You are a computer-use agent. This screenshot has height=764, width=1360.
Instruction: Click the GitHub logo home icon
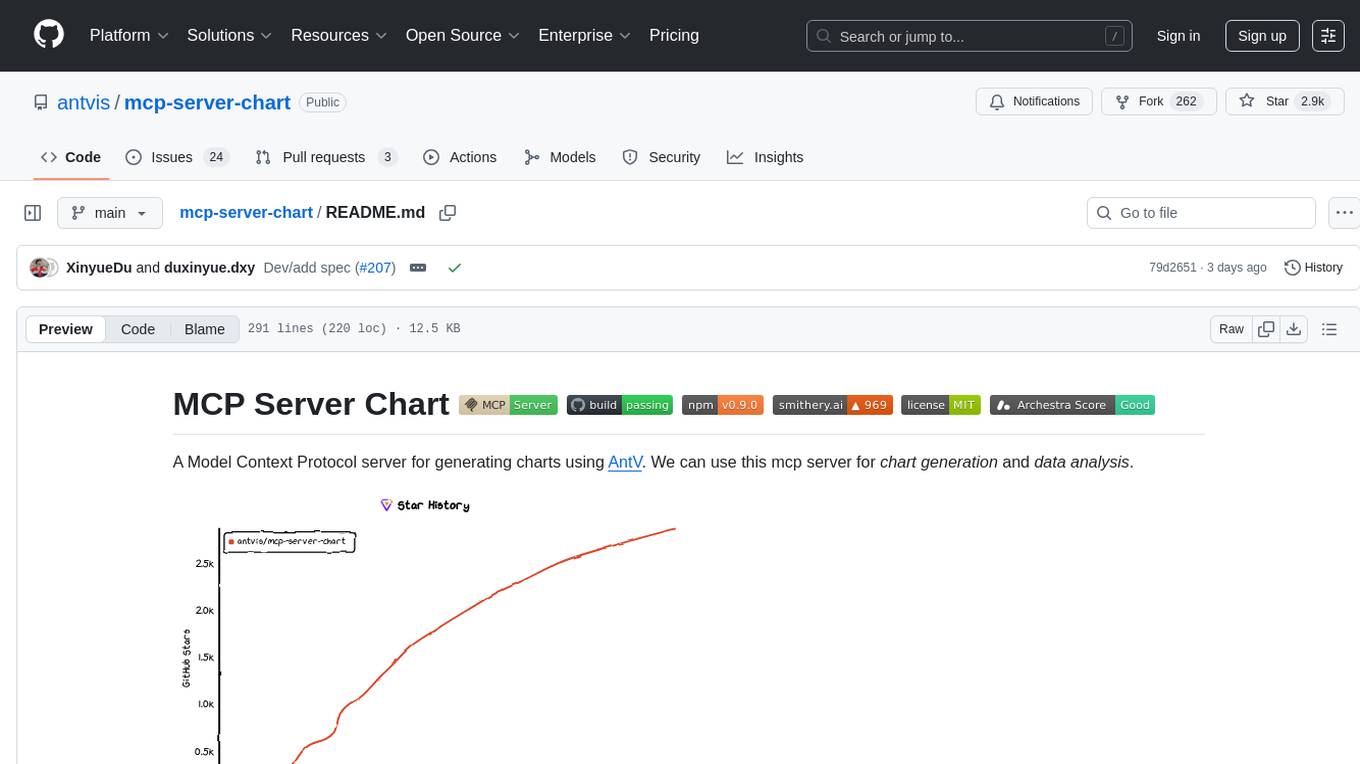tap(49, 35)
